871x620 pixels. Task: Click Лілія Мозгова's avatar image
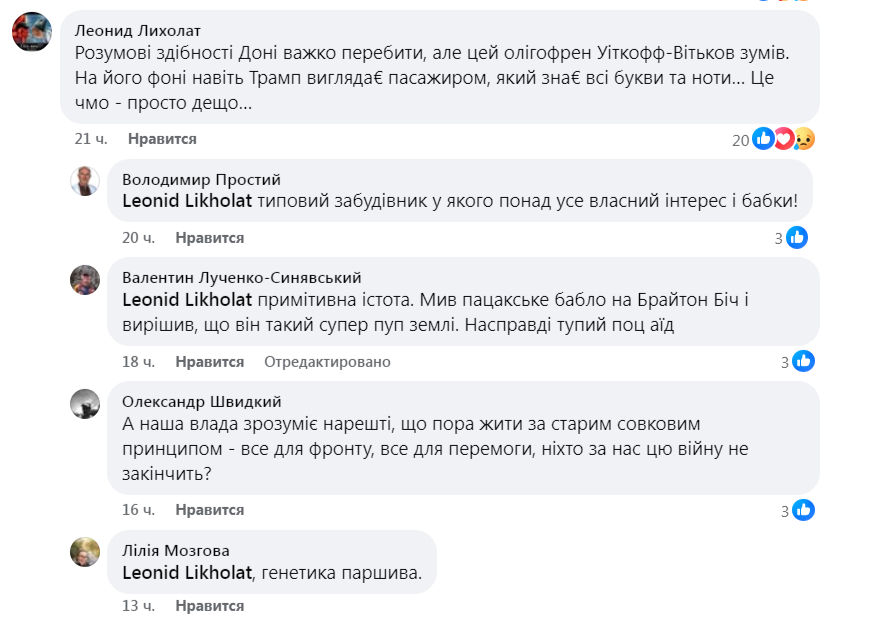pos(85,551)
